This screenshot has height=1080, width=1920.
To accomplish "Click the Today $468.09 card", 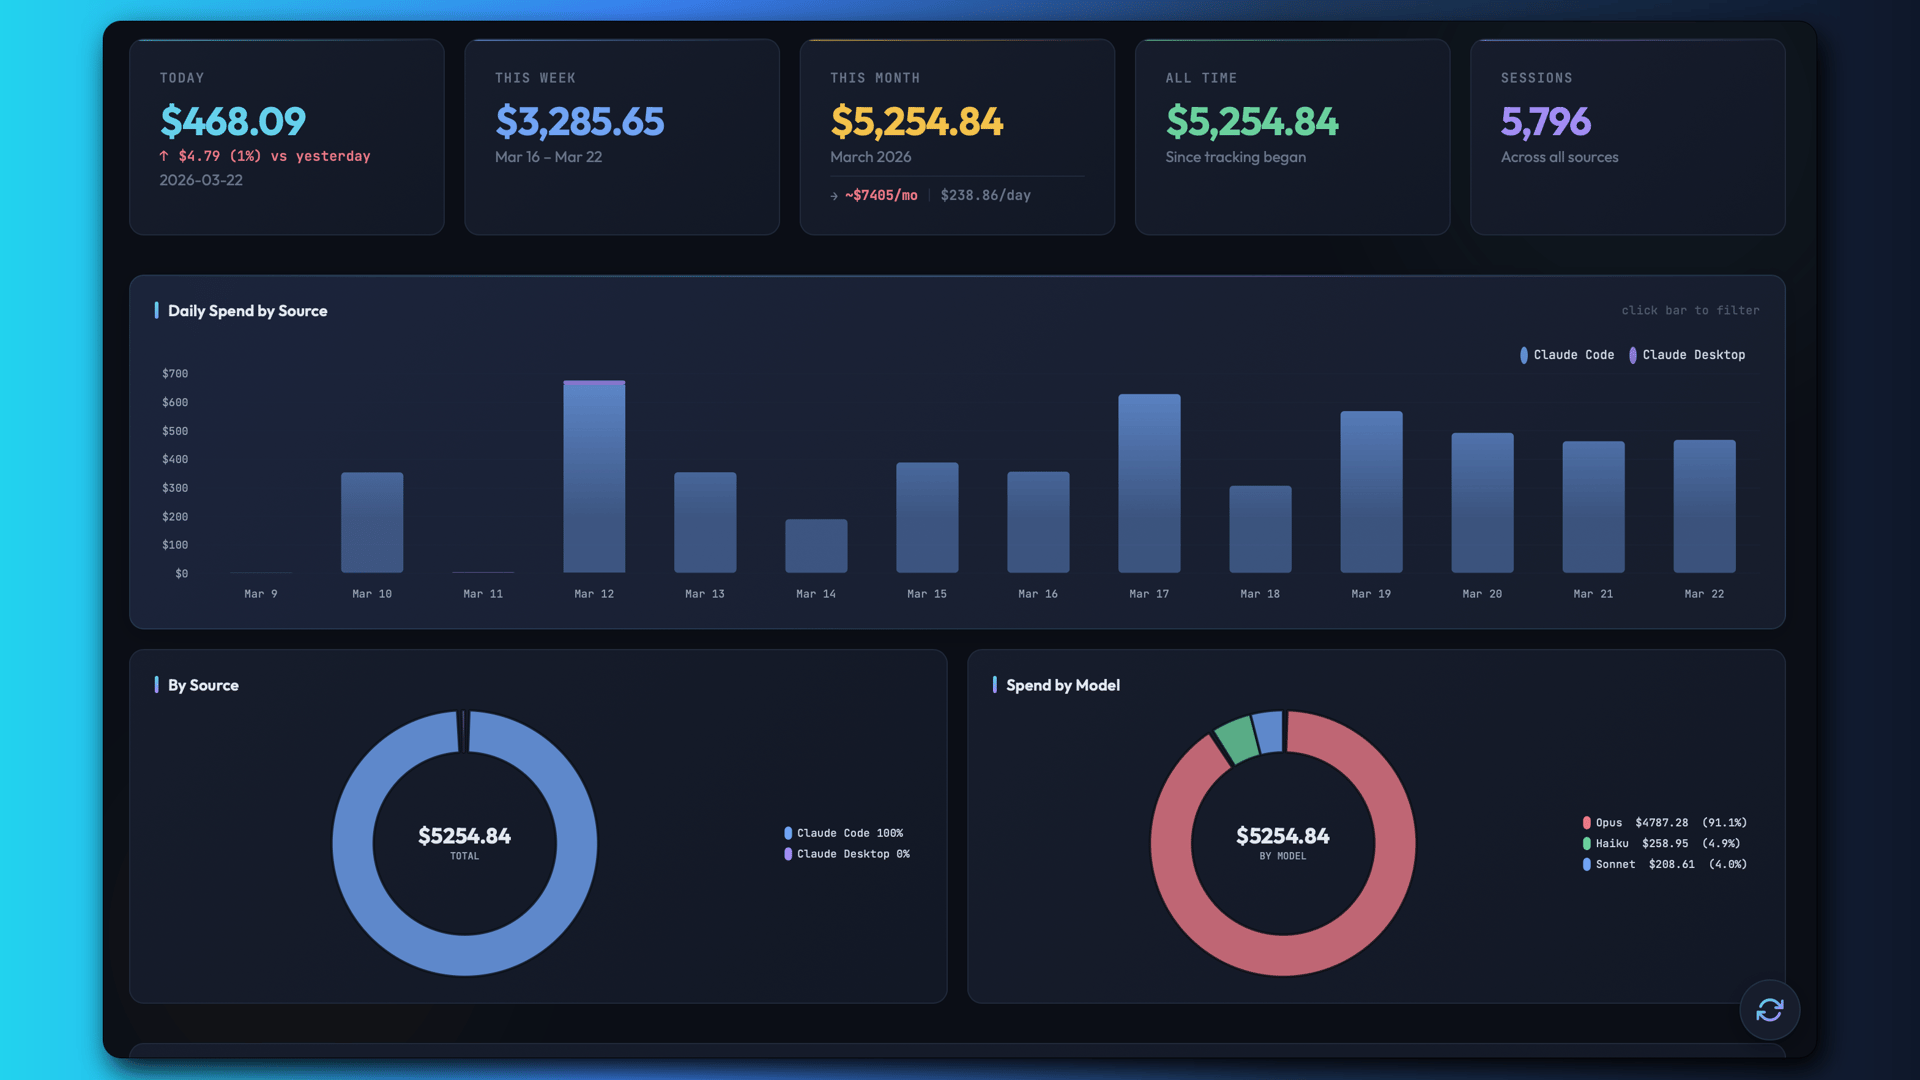I will 286,137.
